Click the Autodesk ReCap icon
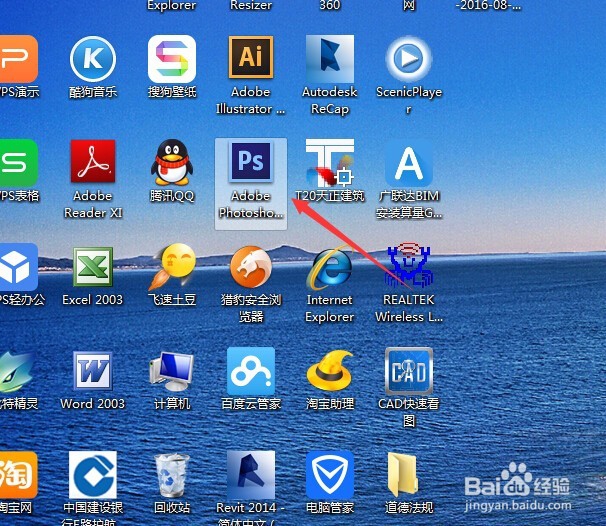 click(330, 59)
